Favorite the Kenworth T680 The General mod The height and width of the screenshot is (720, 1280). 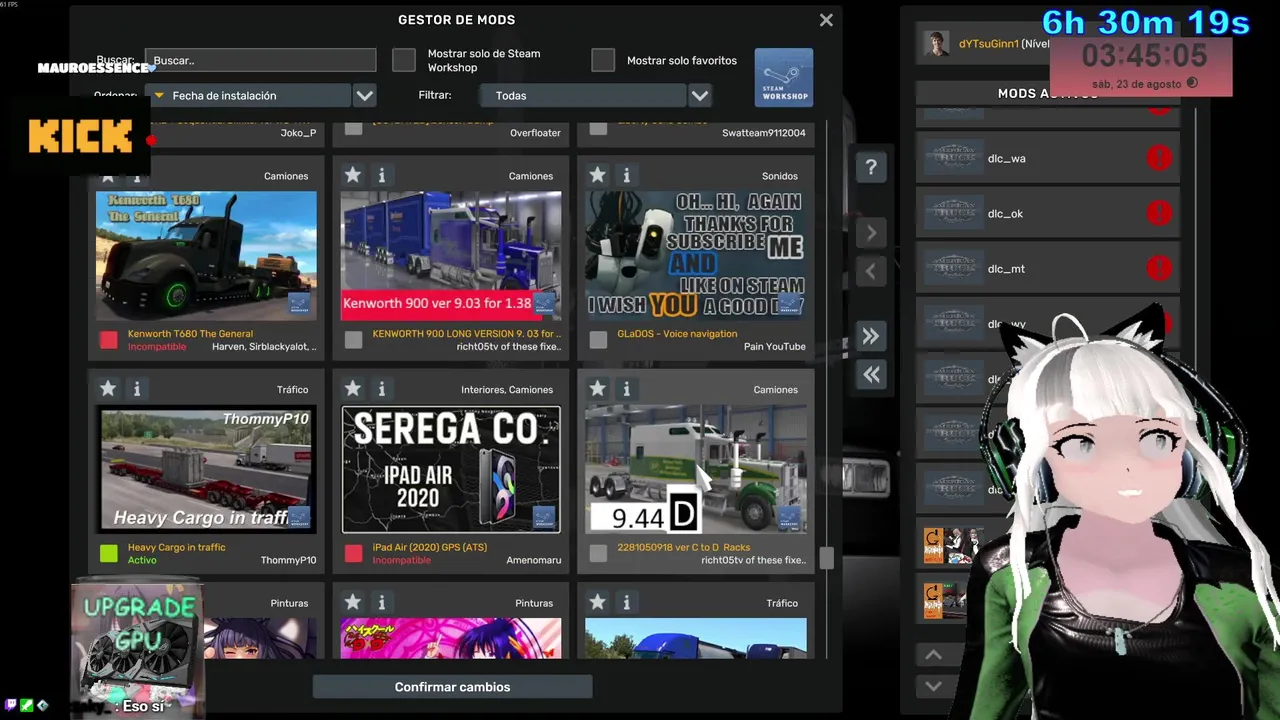pos(108,175)
